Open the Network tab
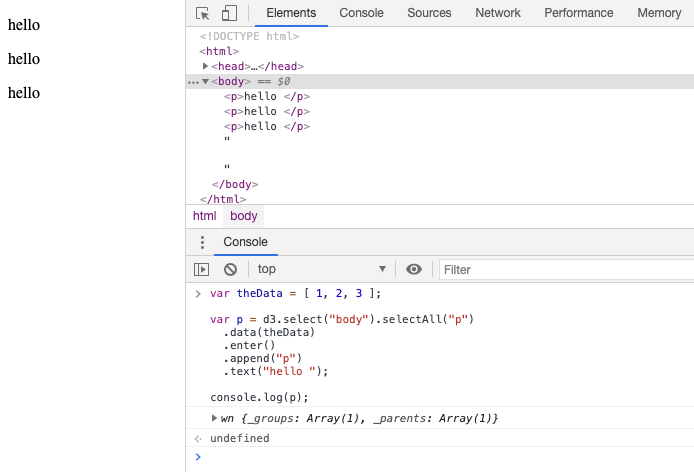The image size is (694, 472). [x=498, y=13]
